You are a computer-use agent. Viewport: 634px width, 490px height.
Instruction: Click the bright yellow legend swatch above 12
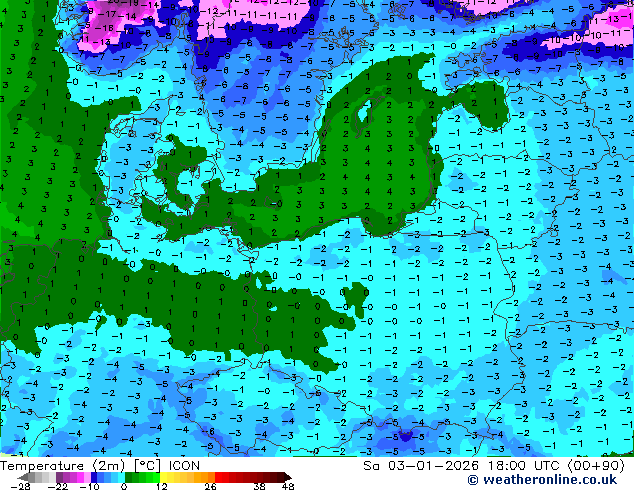pos(163,477)
